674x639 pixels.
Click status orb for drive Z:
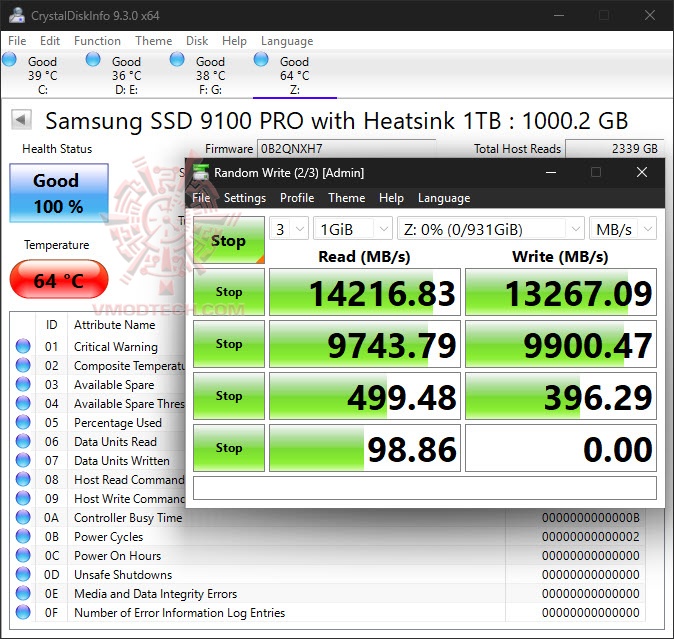click(261, 59)
